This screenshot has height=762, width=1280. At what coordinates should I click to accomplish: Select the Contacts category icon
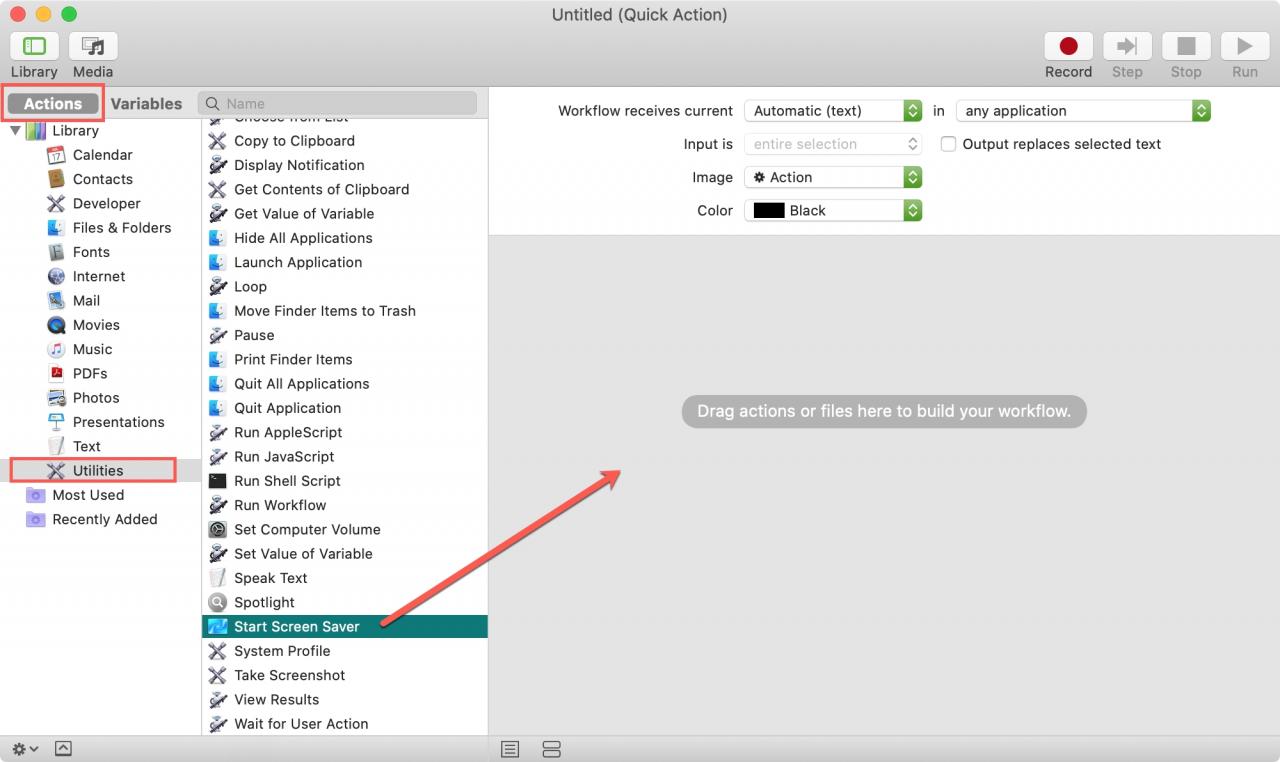pos(56,179)
